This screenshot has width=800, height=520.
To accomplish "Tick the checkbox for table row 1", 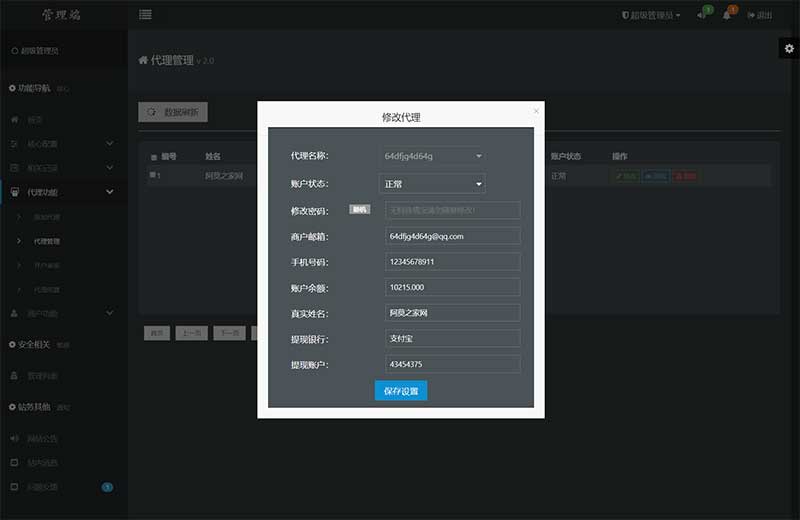I will coord(153,176).
